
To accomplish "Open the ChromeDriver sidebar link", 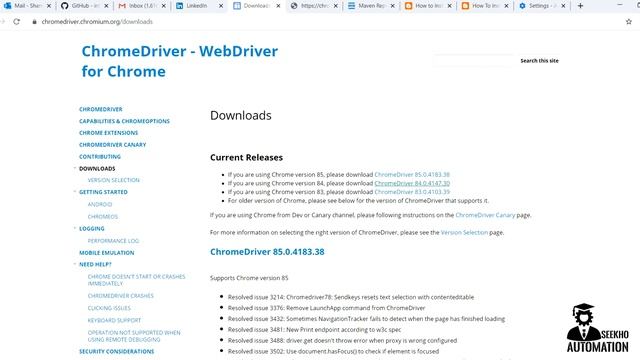I will coord(101,109).
